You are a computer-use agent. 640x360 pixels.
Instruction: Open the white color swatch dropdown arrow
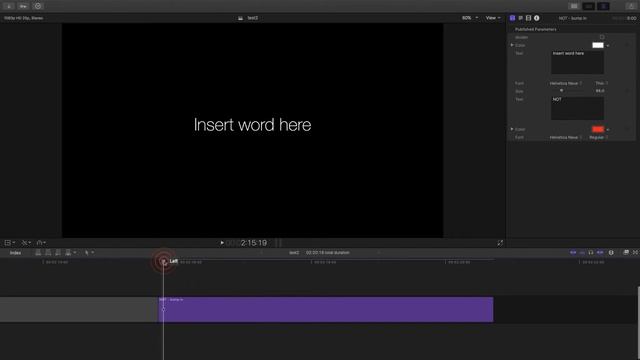tap(608, 46)
